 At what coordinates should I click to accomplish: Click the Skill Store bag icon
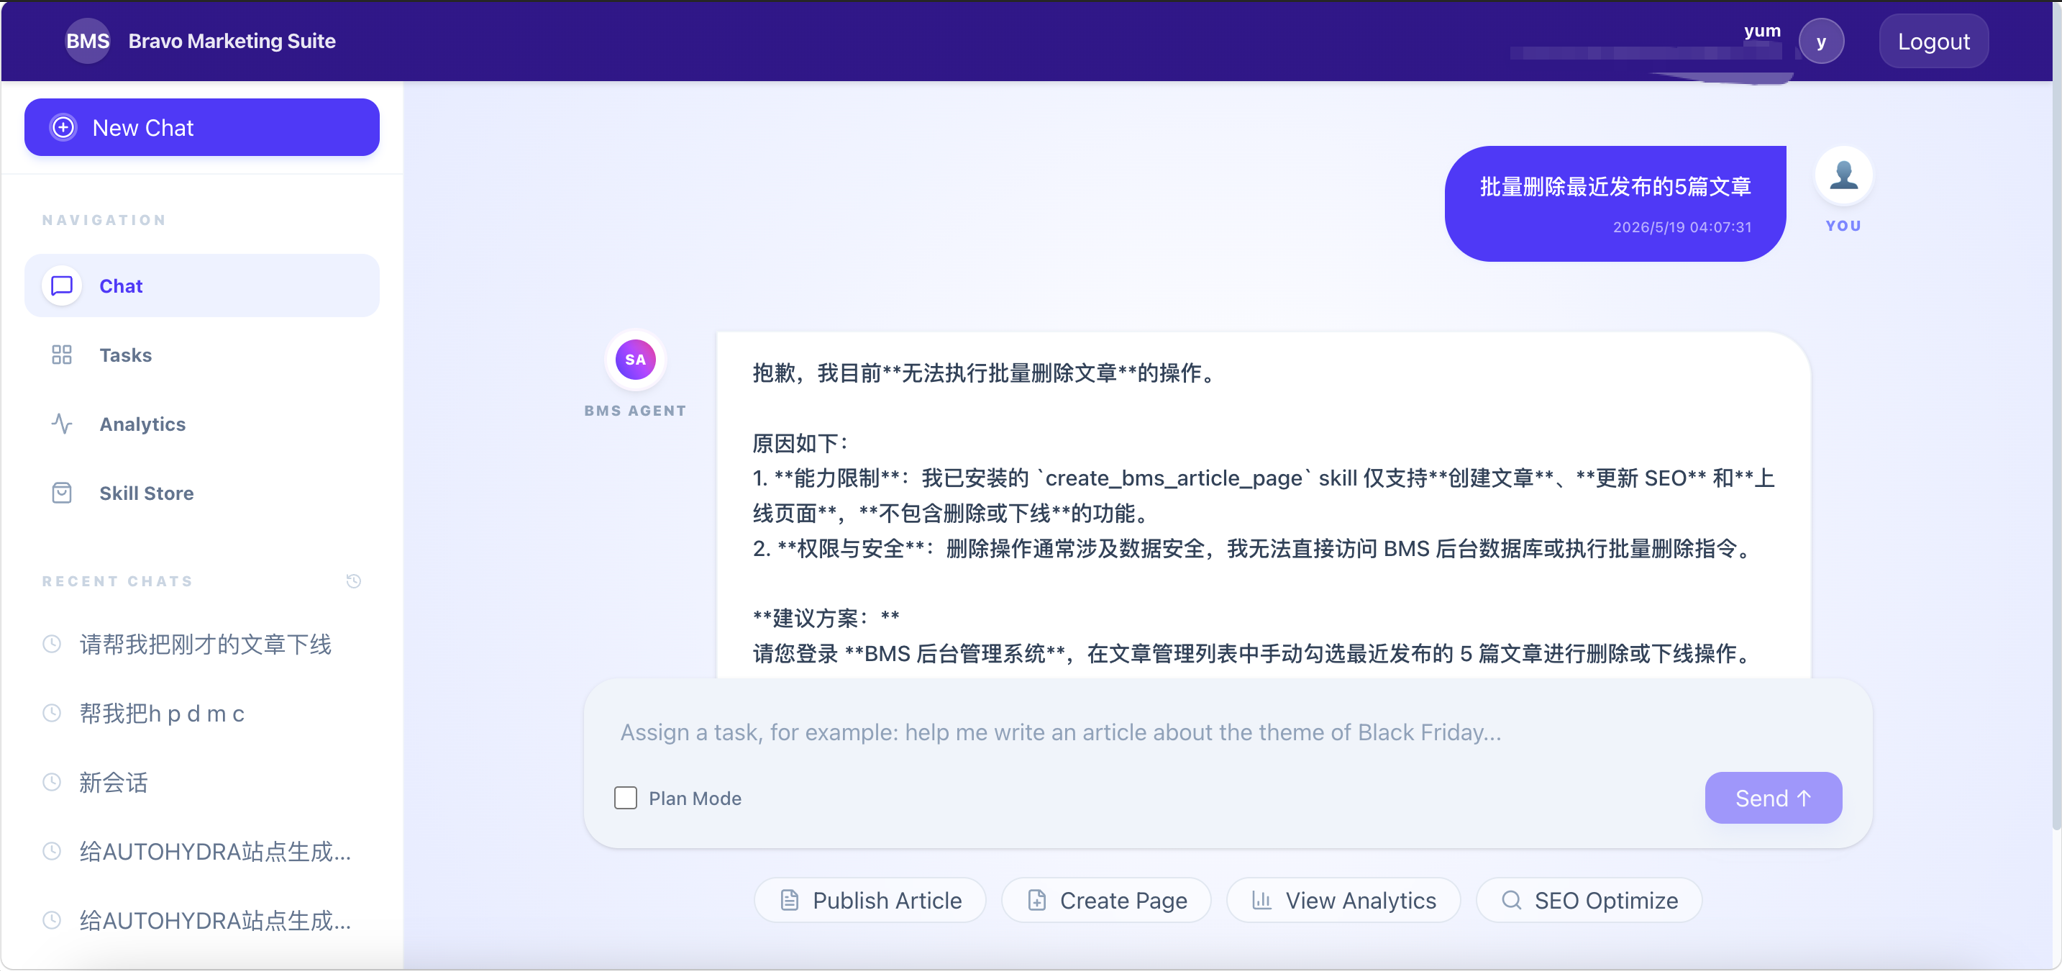coord(62,493)
